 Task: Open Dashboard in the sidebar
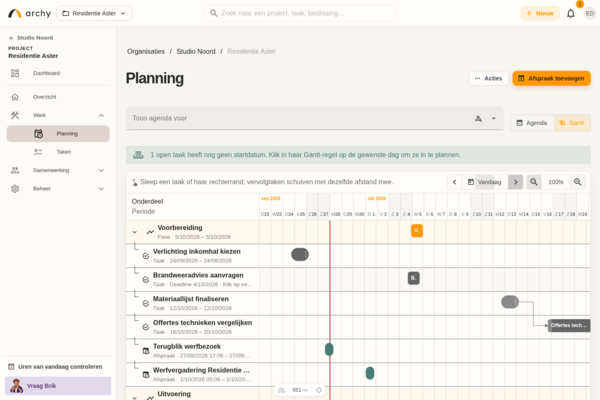point(58,73)
